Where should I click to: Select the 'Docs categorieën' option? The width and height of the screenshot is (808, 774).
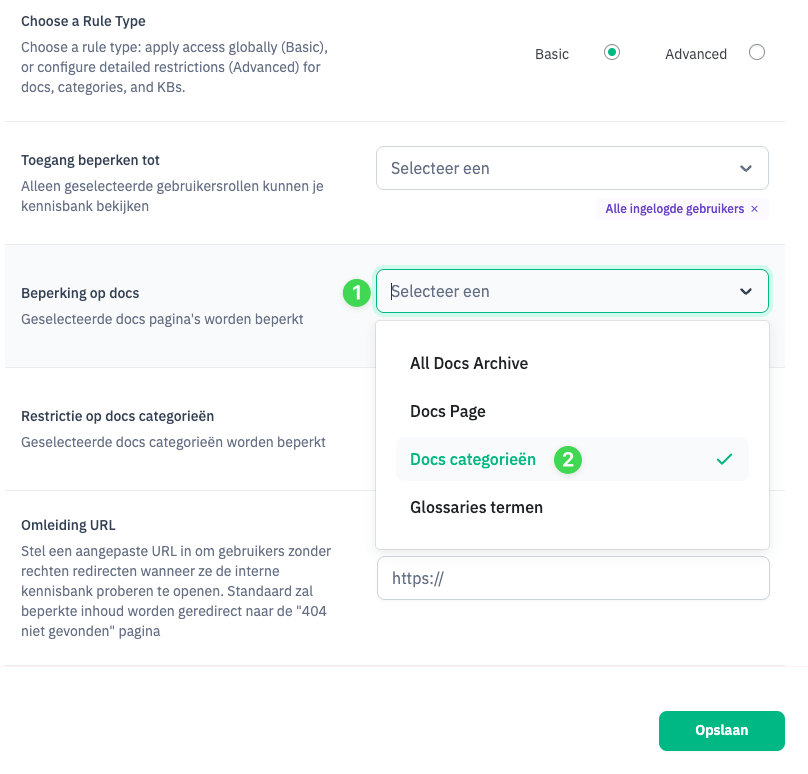[473, 459]
